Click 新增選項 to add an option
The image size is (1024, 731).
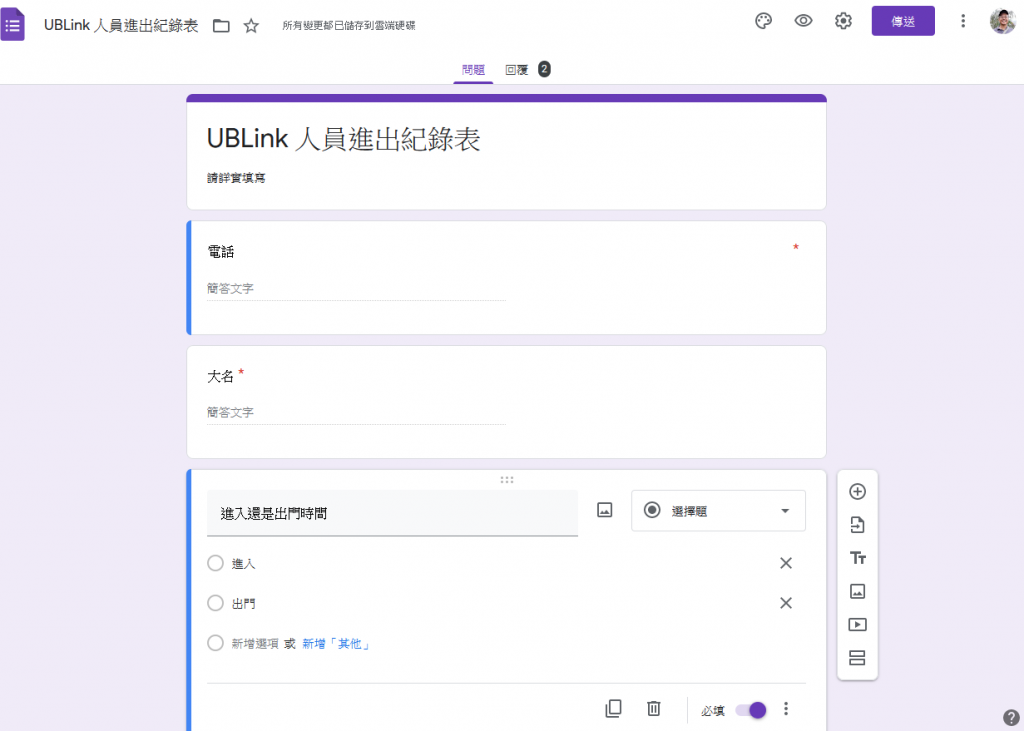click(255, 643)
